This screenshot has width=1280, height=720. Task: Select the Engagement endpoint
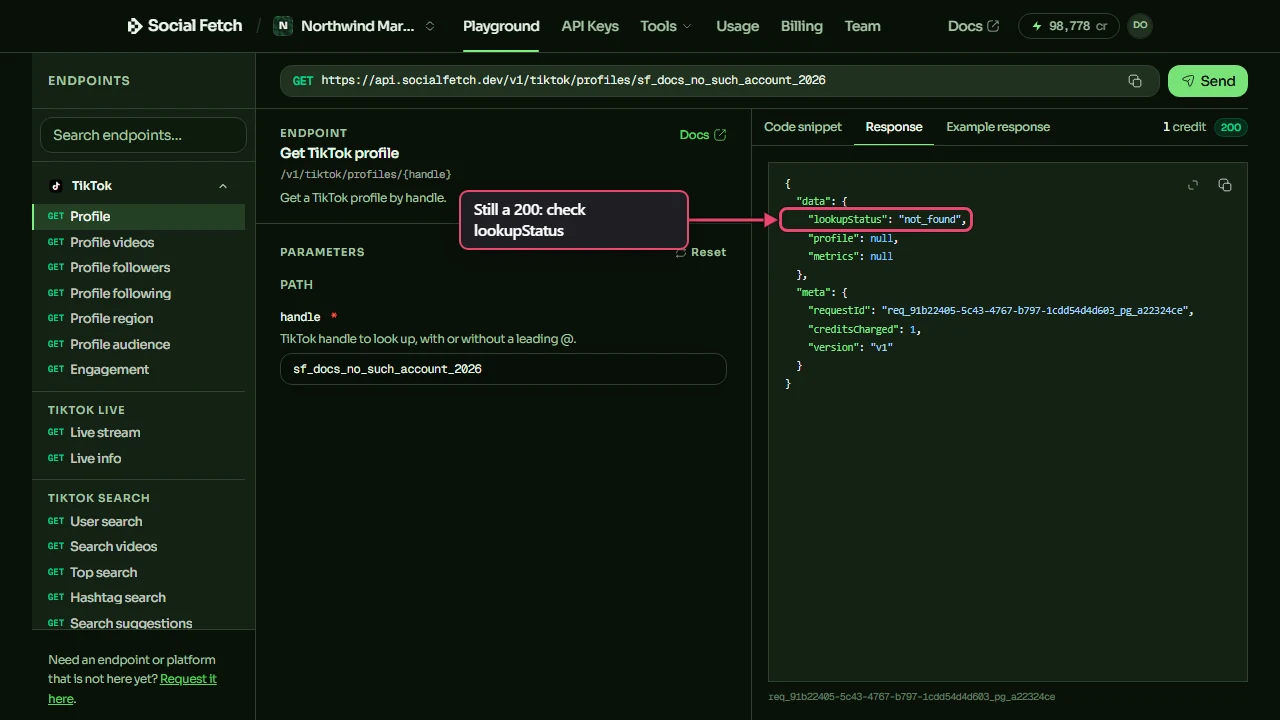(x=138, y=369)
